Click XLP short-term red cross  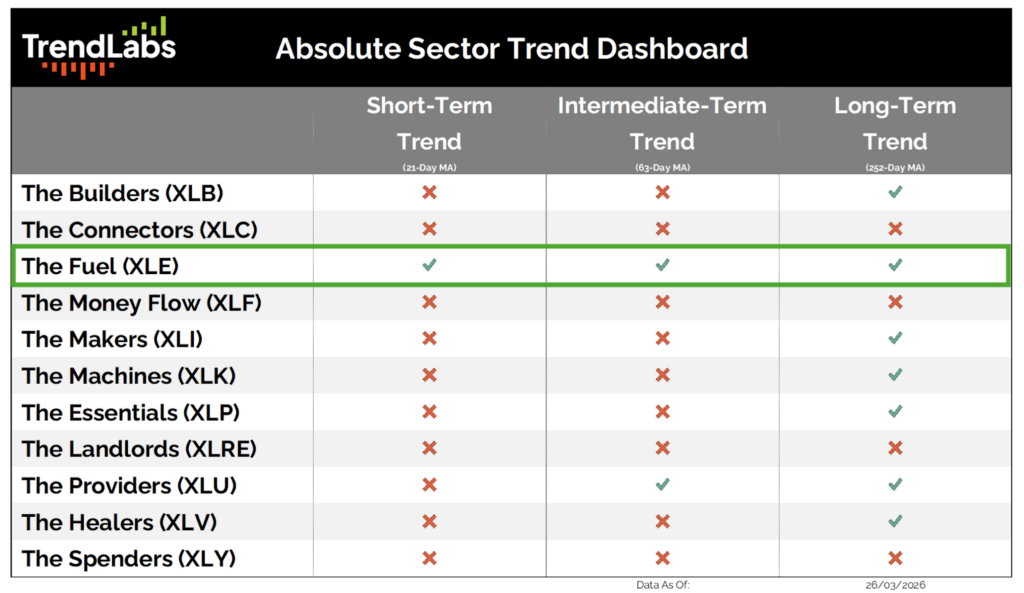[x=429, y=412]
